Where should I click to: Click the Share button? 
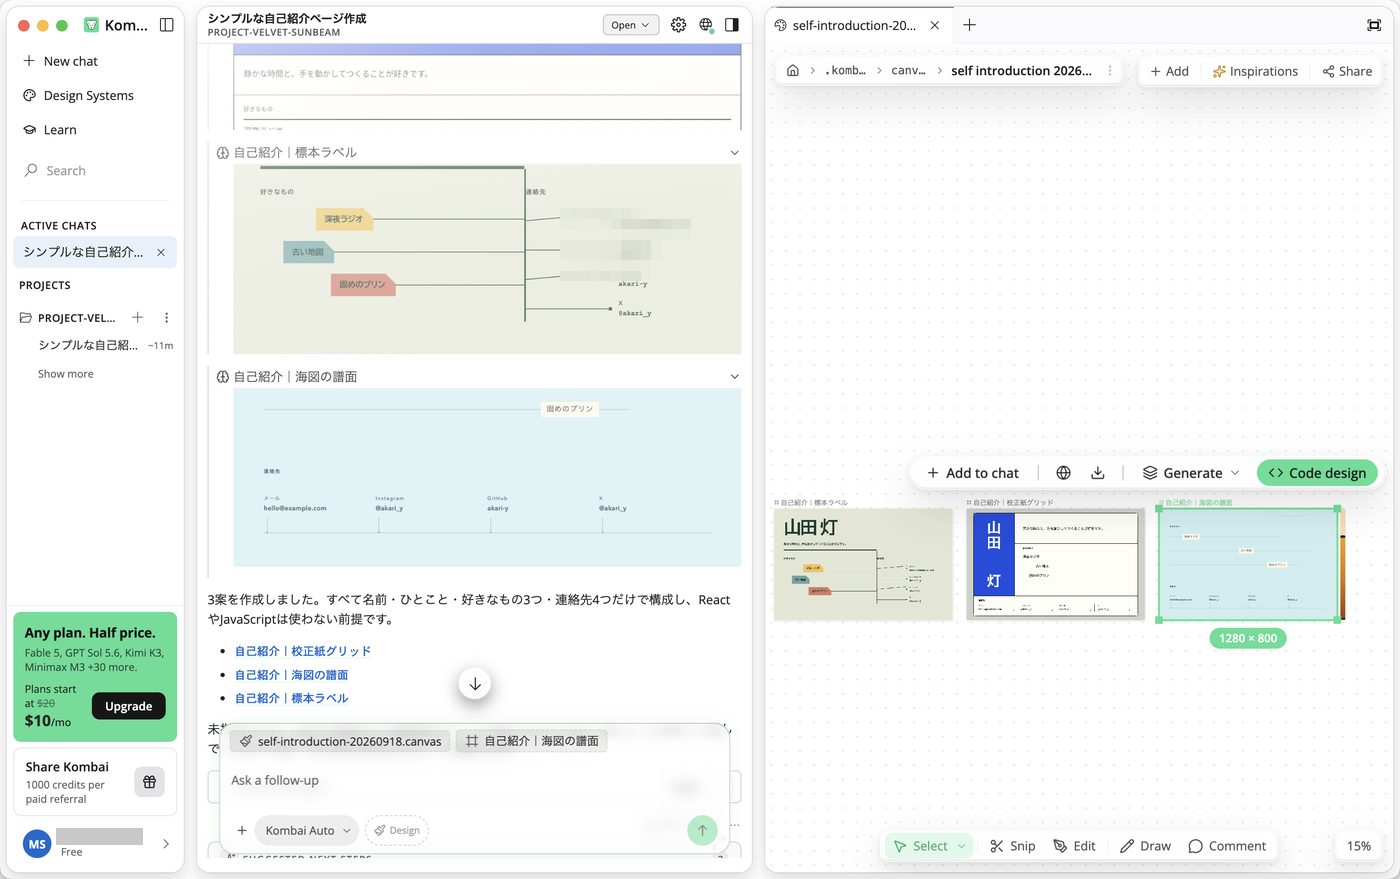tap(1347, 71)
